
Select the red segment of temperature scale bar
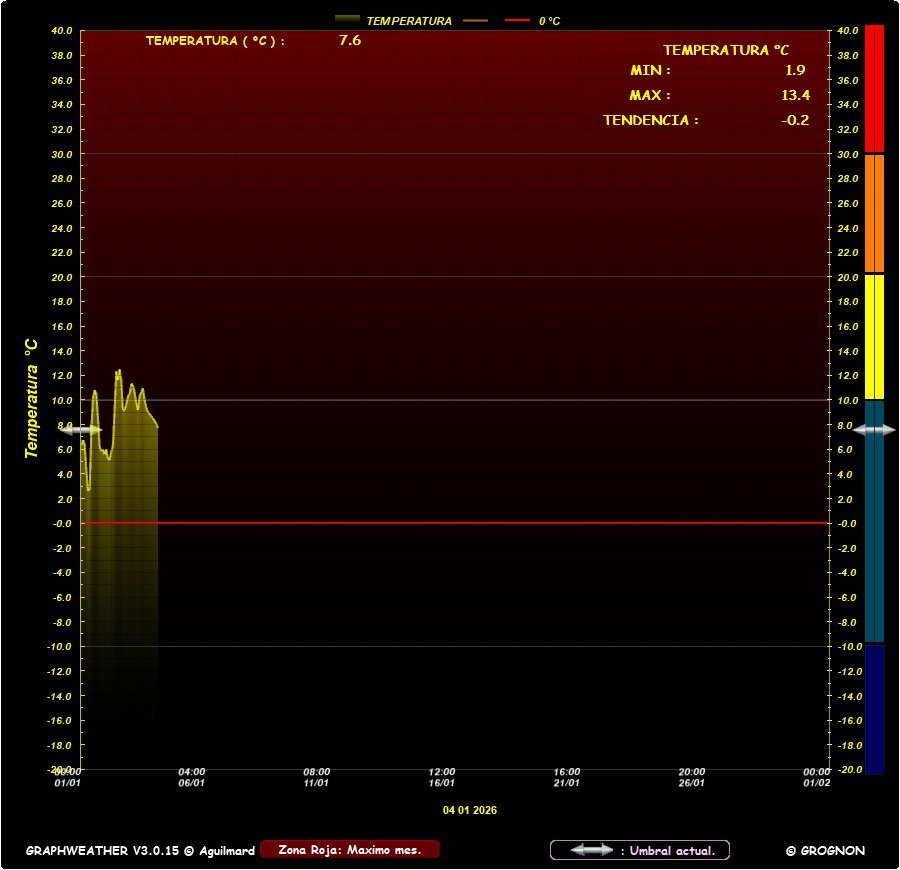pos(875,88)
